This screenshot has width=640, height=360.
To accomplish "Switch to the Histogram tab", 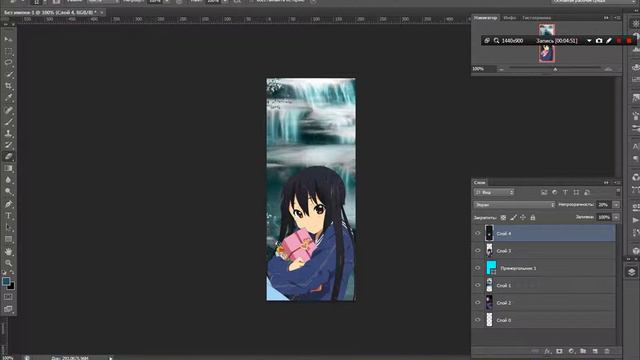I will click(x=537, y=18).
